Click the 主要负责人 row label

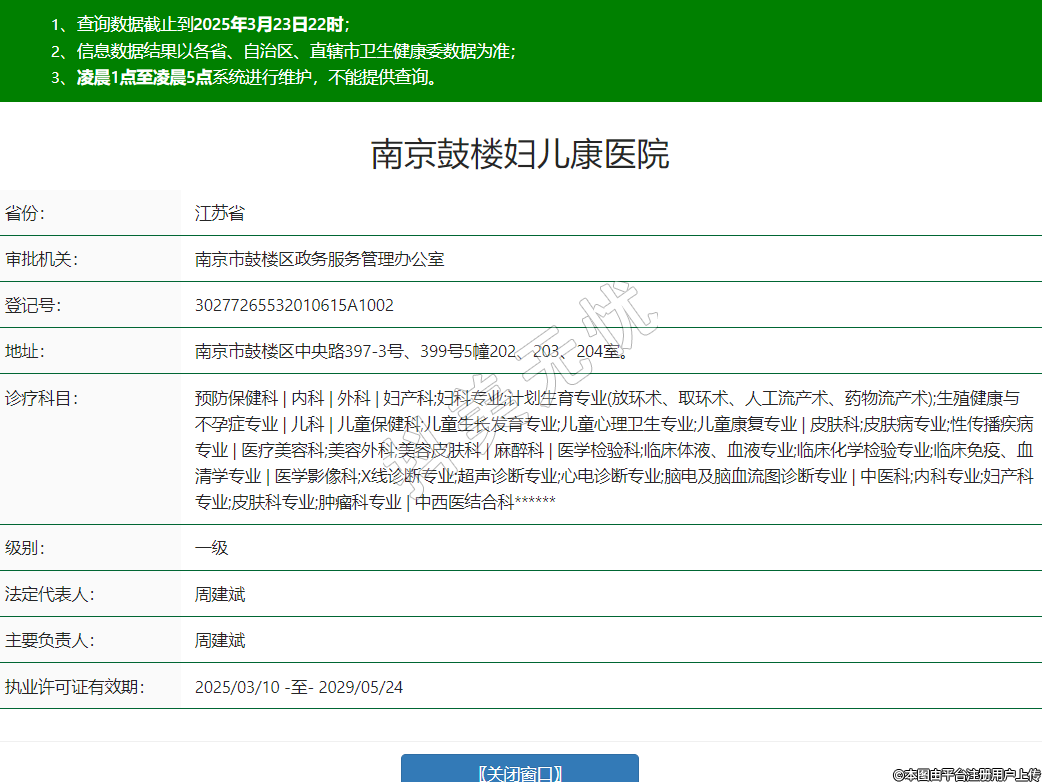[x=49, y=640]
